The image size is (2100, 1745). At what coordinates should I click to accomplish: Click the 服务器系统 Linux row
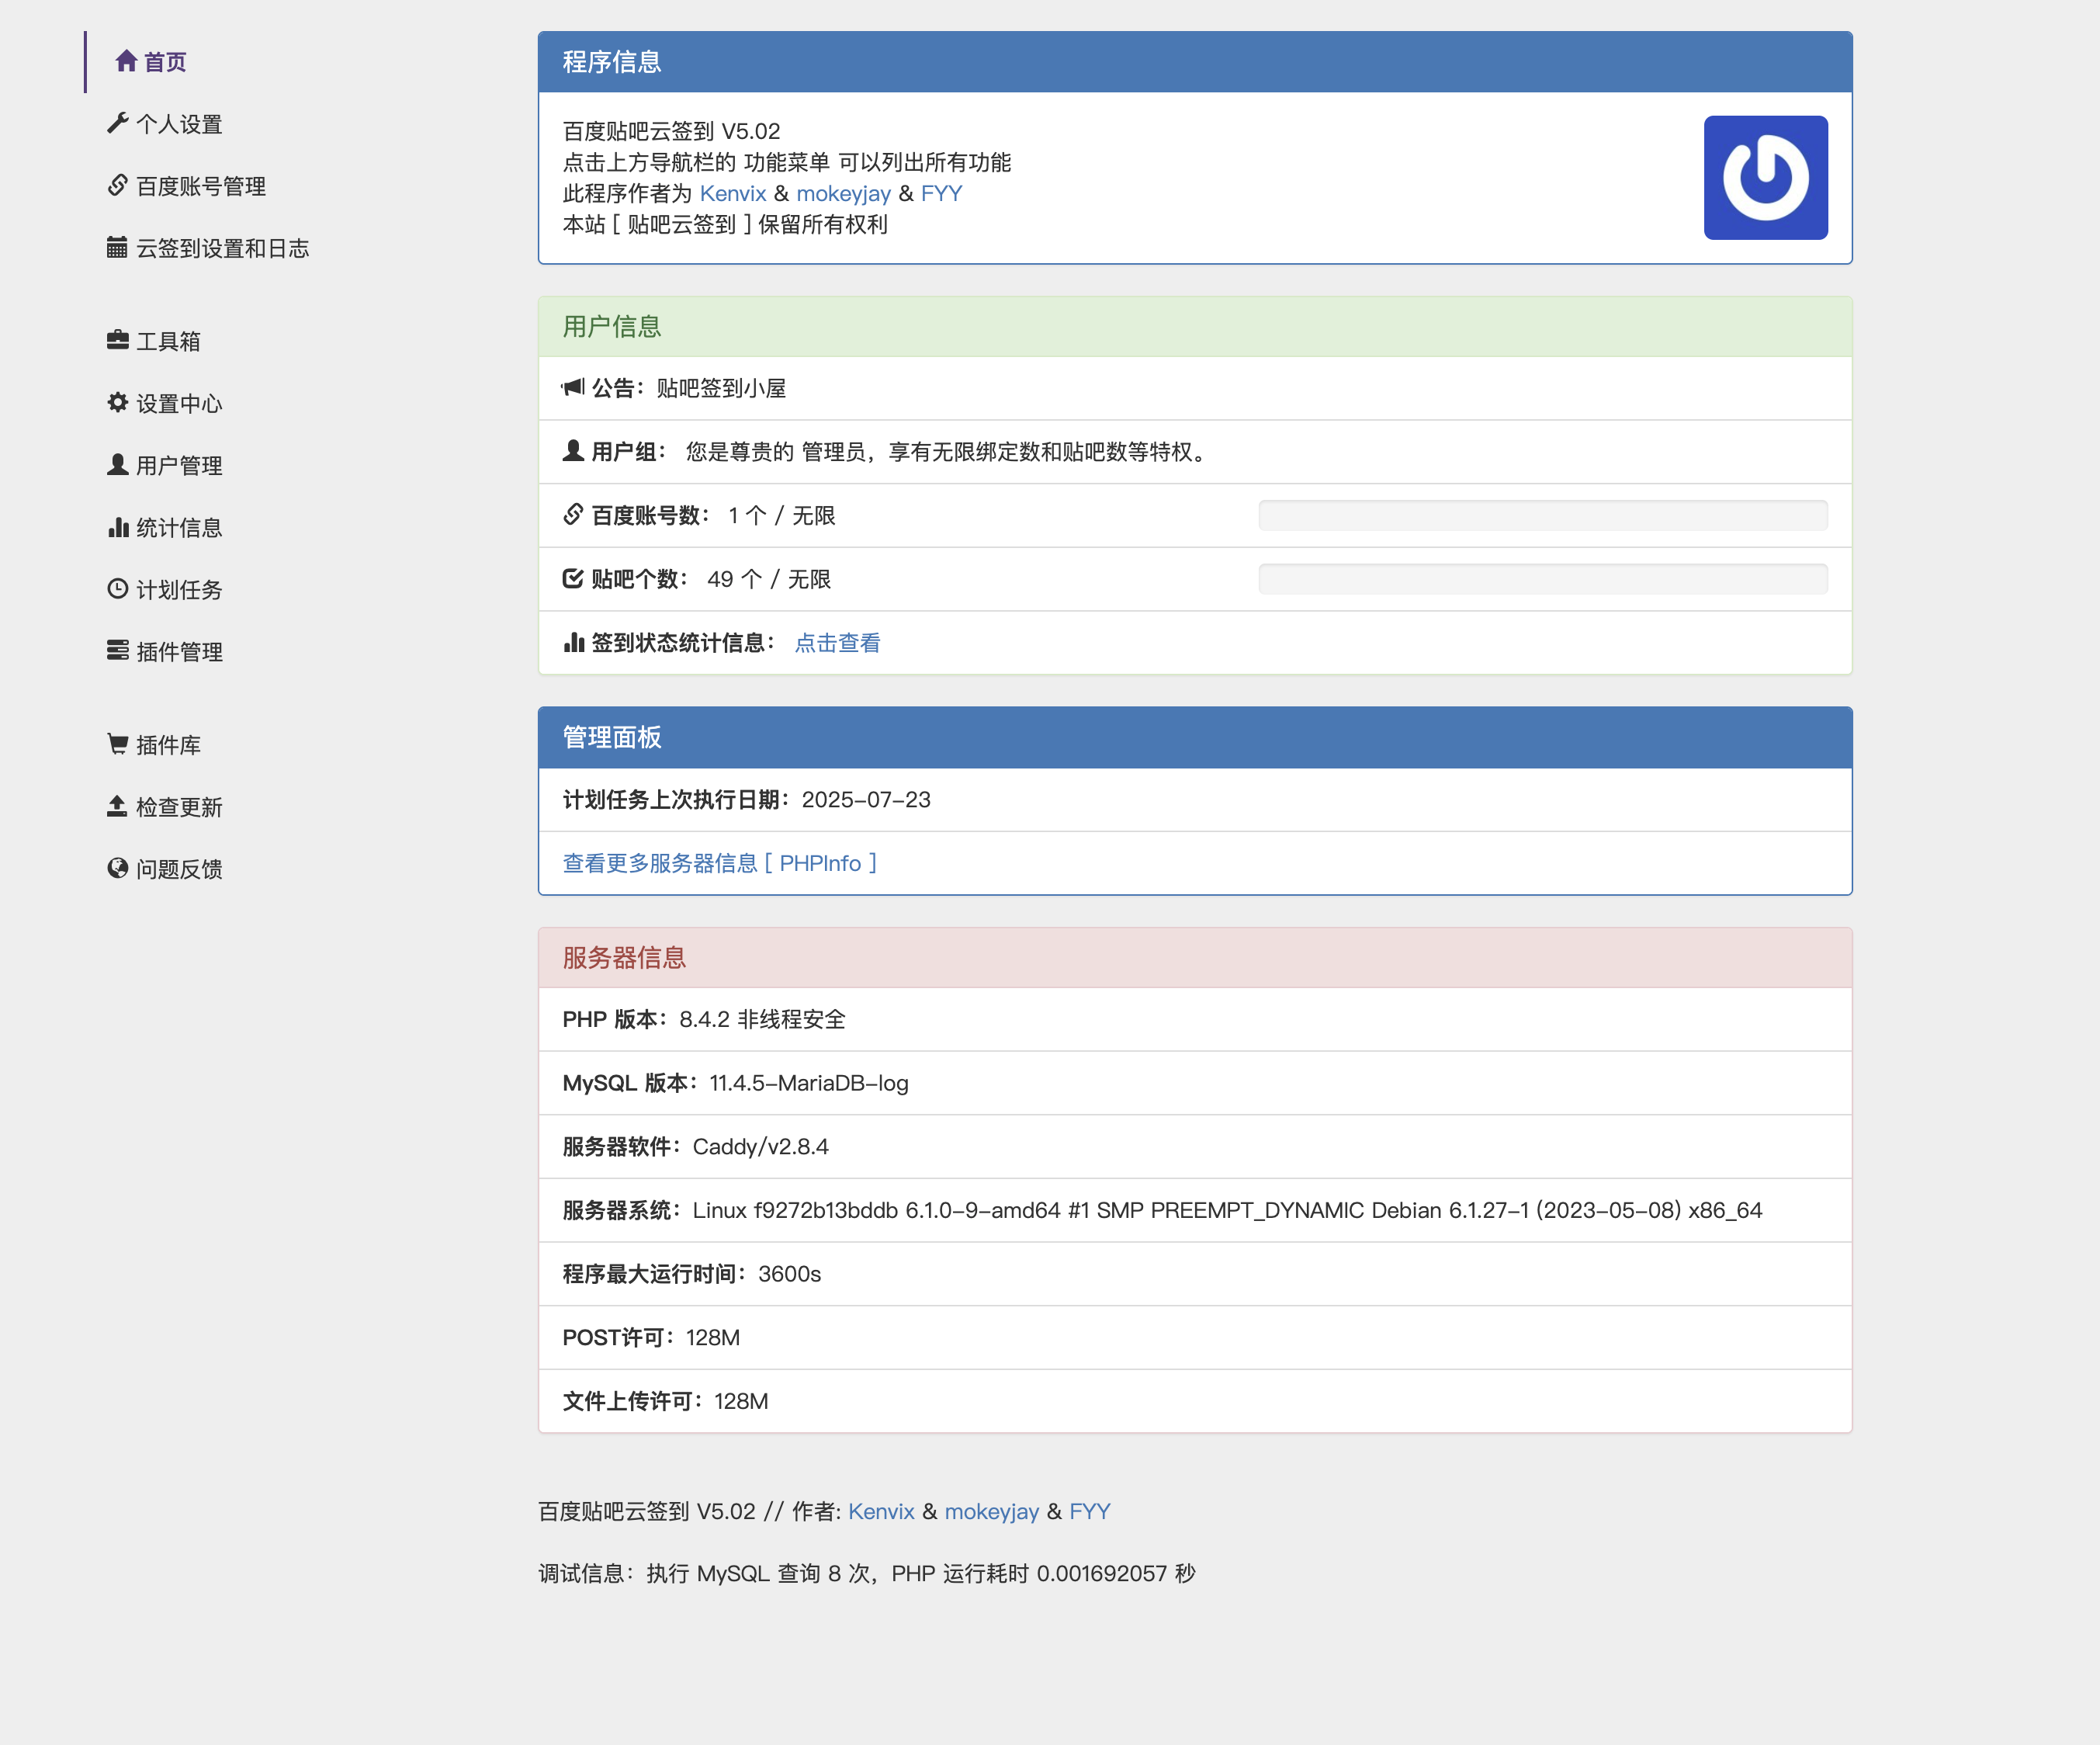click(x=1195, y=1210)
